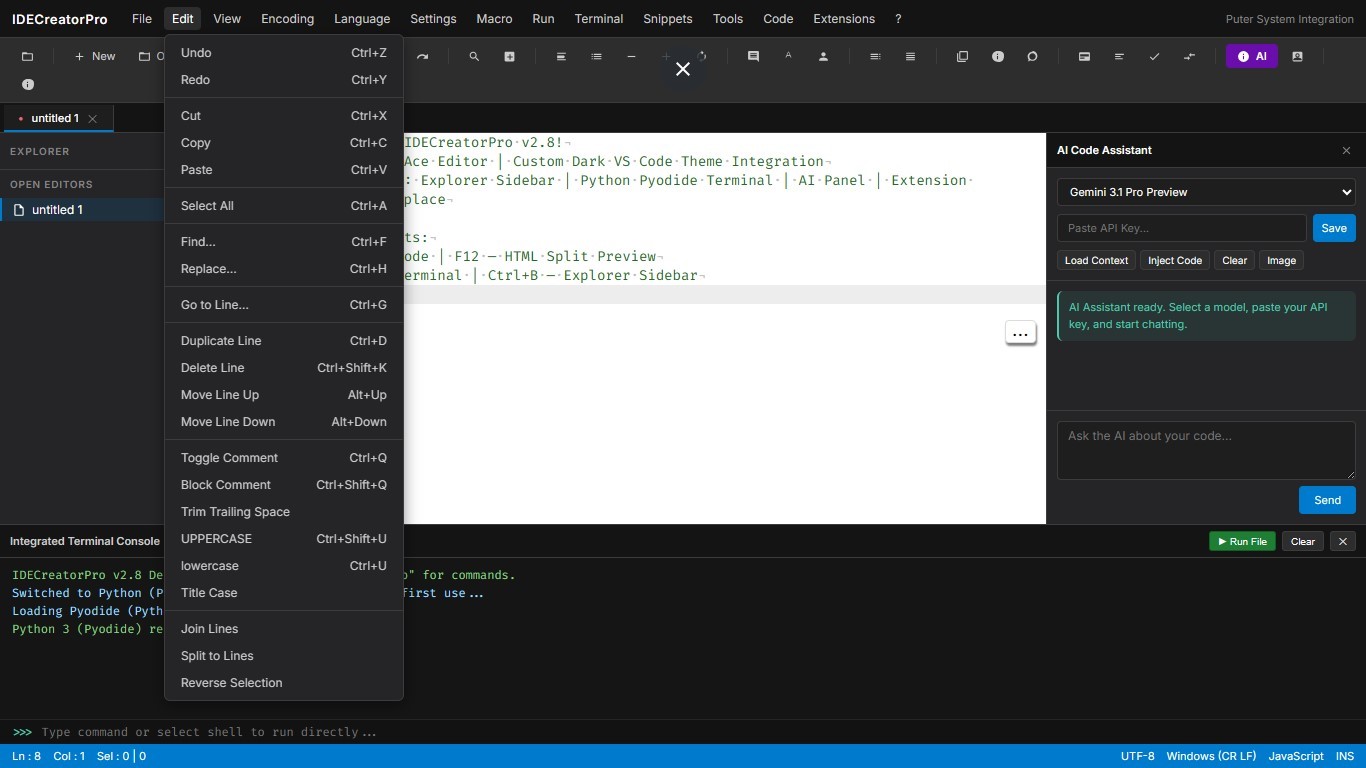The image size is (1366, 768).
Task: Click the opposing arrows toolbar icon
Action: coord(1189,57)
